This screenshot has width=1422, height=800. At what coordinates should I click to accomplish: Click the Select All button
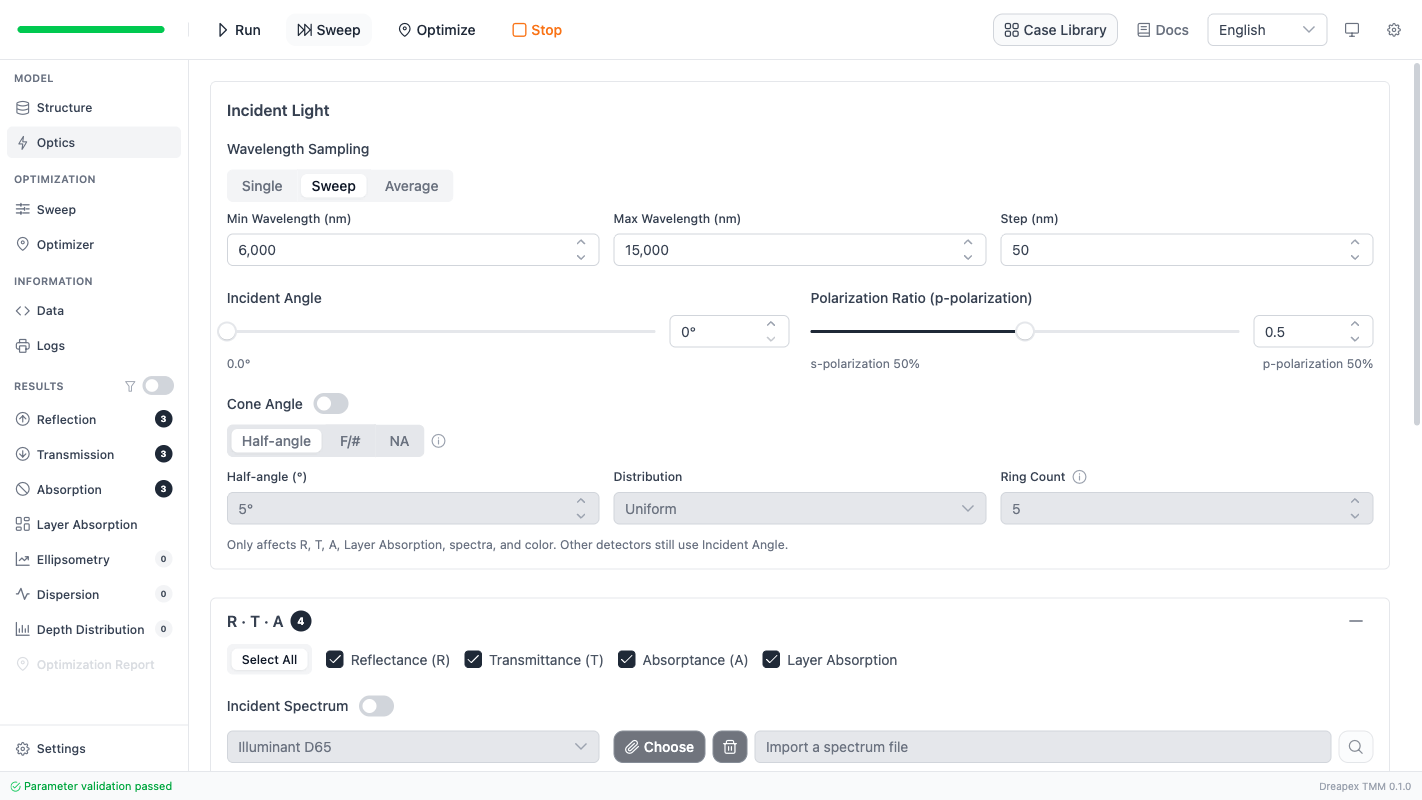point(269,660)
